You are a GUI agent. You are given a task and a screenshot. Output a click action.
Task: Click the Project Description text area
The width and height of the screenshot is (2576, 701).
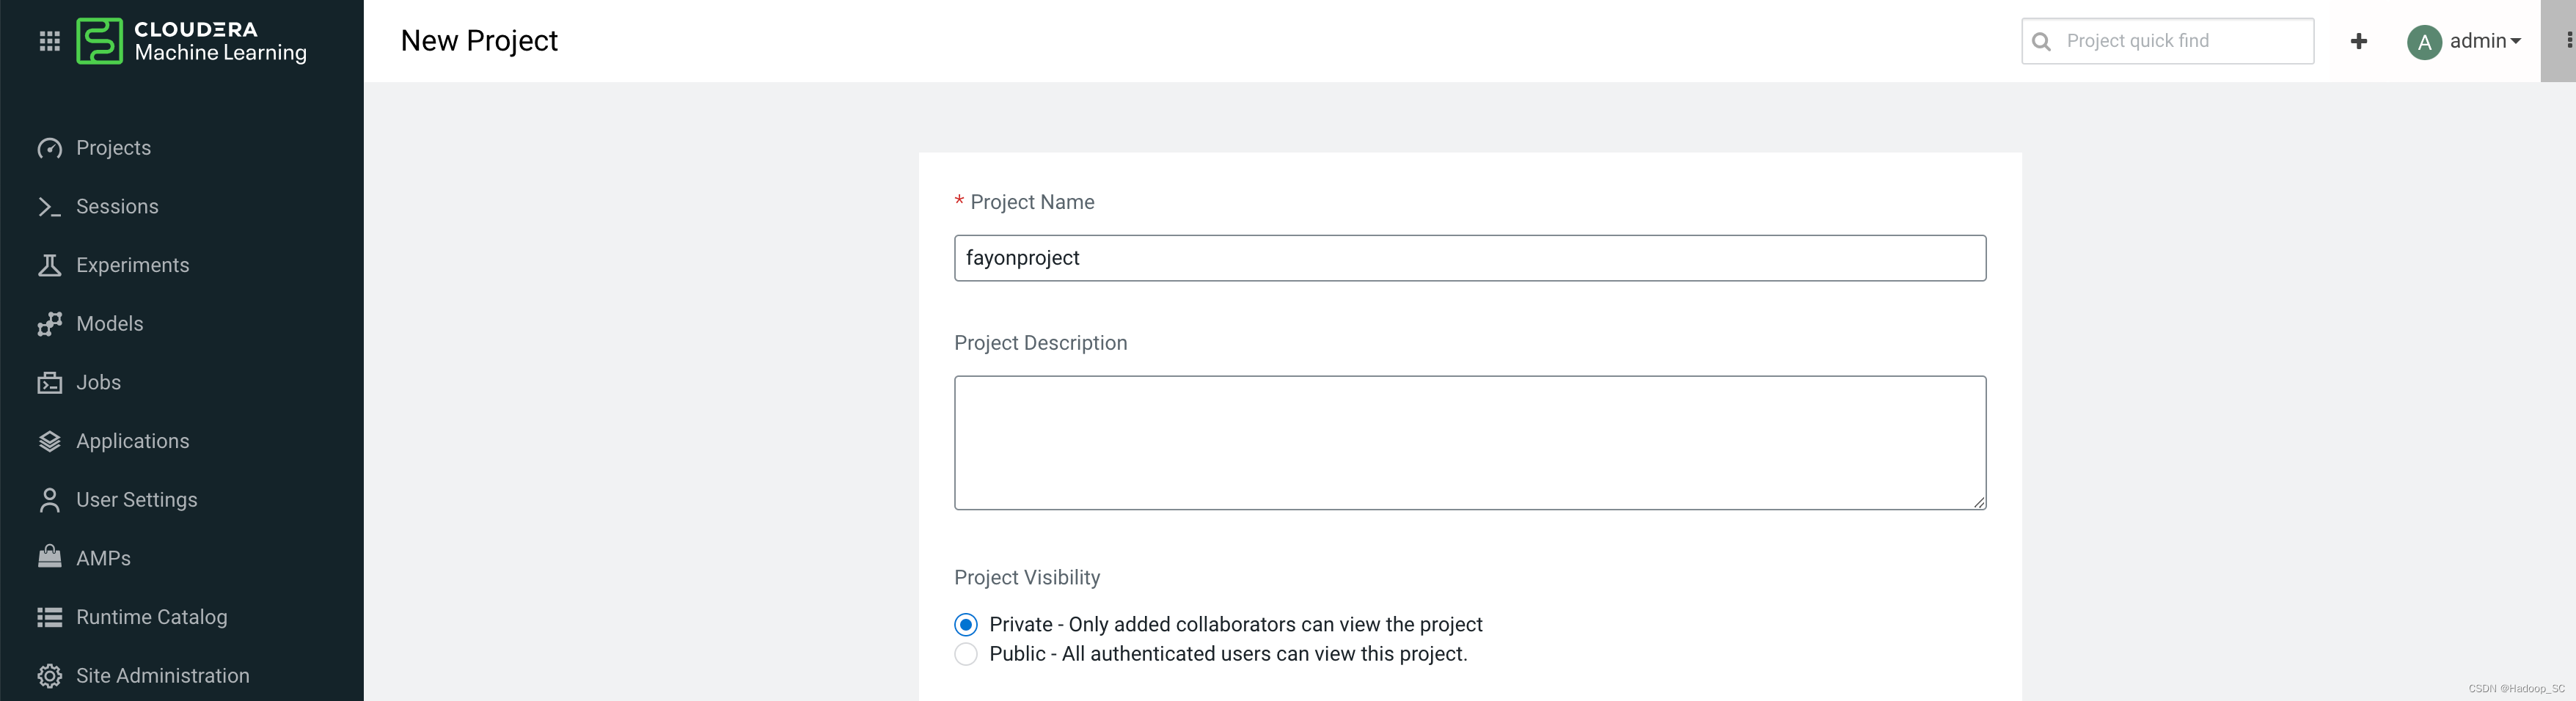pos(1469,442)
